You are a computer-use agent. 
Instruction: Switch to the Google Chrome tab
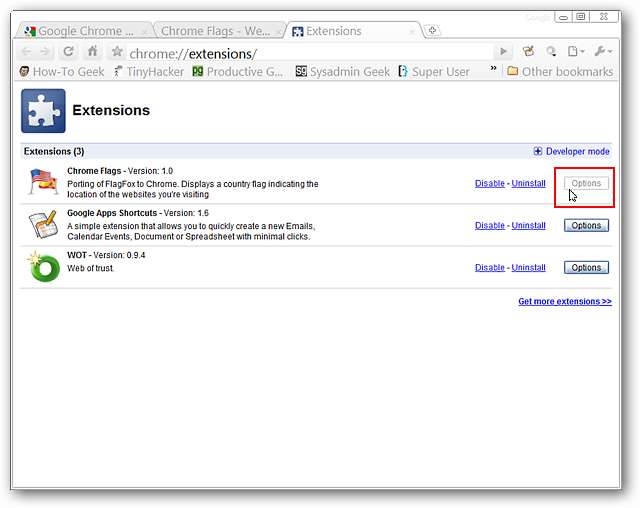(83, 31)
